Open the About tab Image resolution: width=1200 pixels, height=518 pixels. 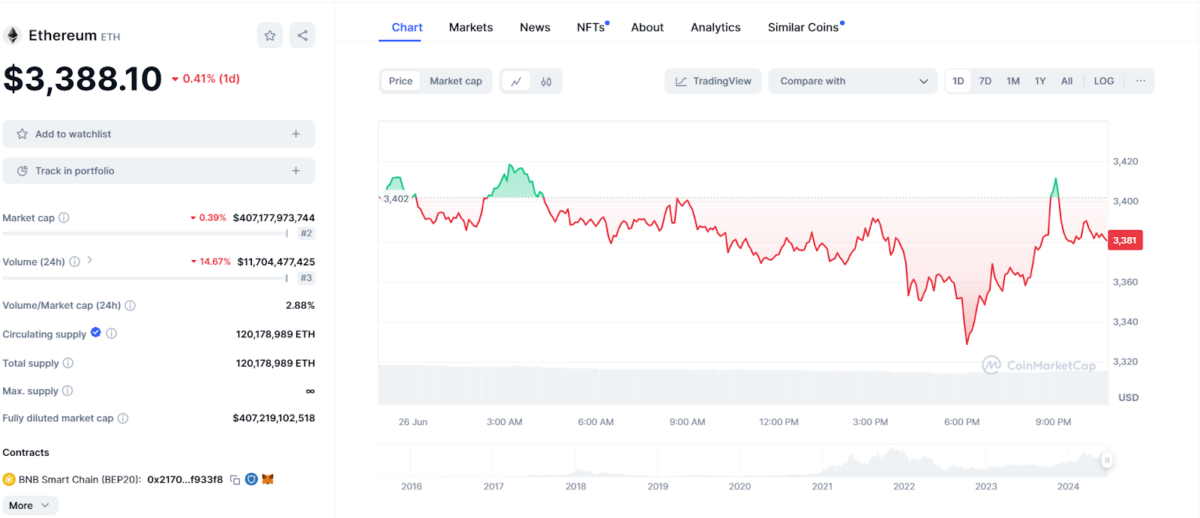[x=647, y=27]
